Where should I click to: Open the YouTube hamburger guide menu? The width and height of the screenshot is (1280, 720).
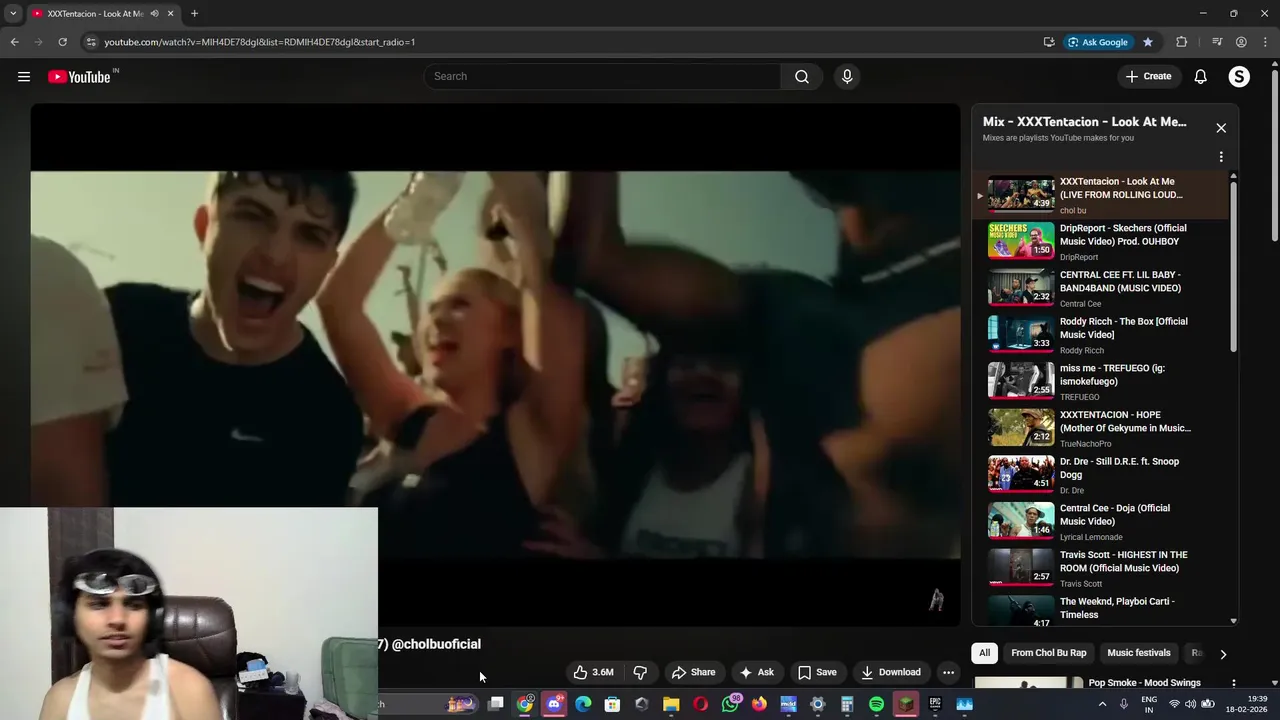click(x=24, y=77)
